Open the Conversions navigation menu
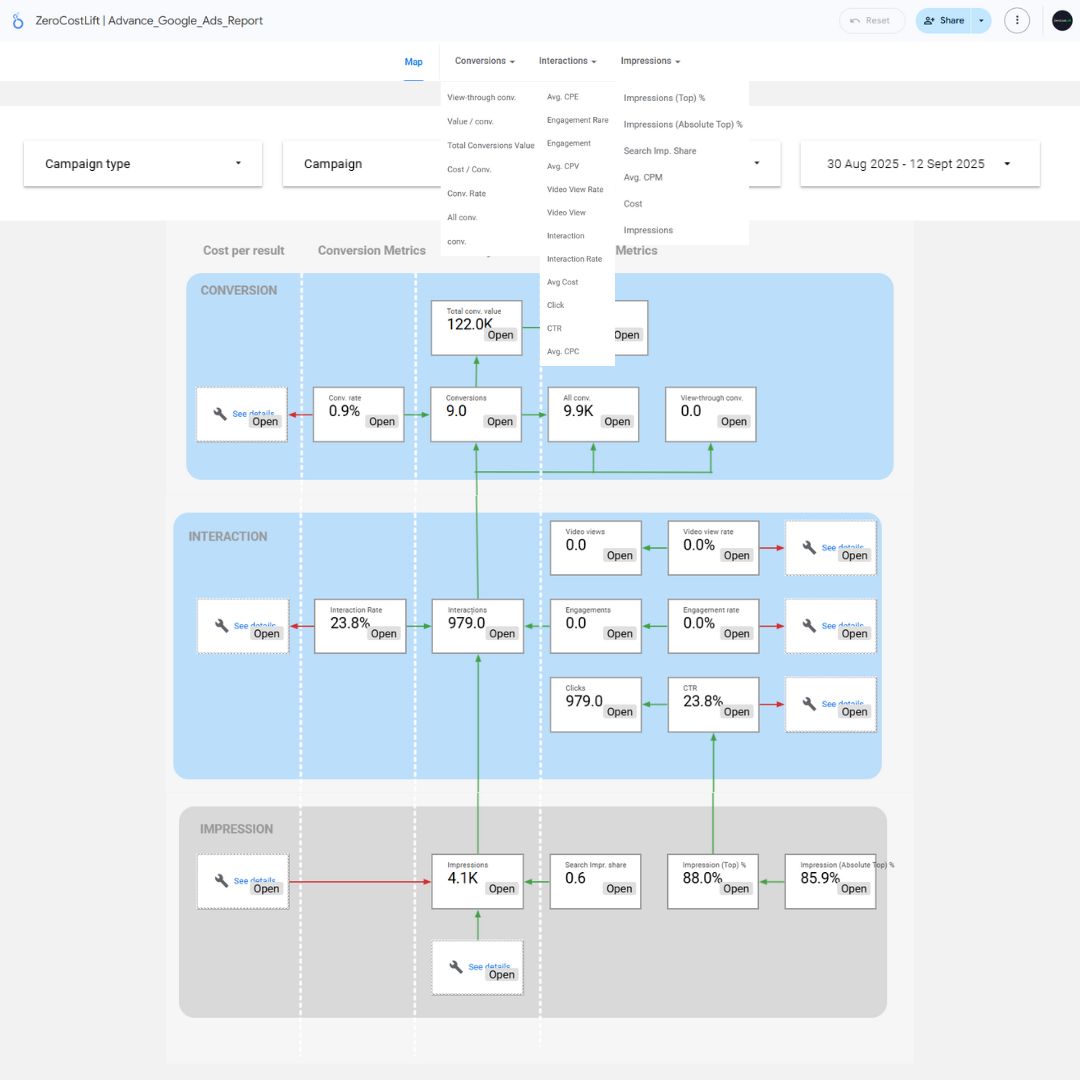Screen dimensions: 1080x1080 pos(484,61)
